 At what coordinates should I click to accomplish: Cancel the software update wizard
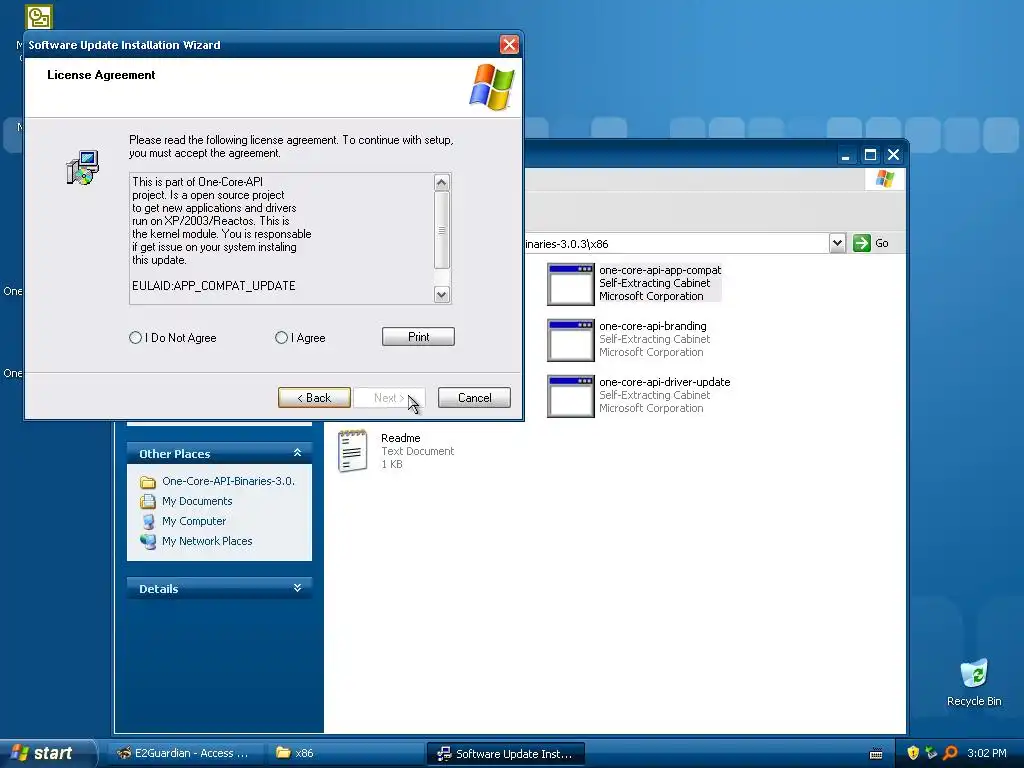[474, 398]
